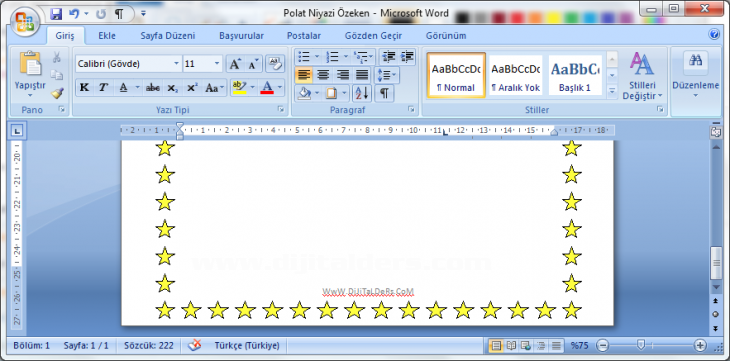Align text left
Image resolution: width=730 pixels, height=361 pixels.
coord(304,75)
